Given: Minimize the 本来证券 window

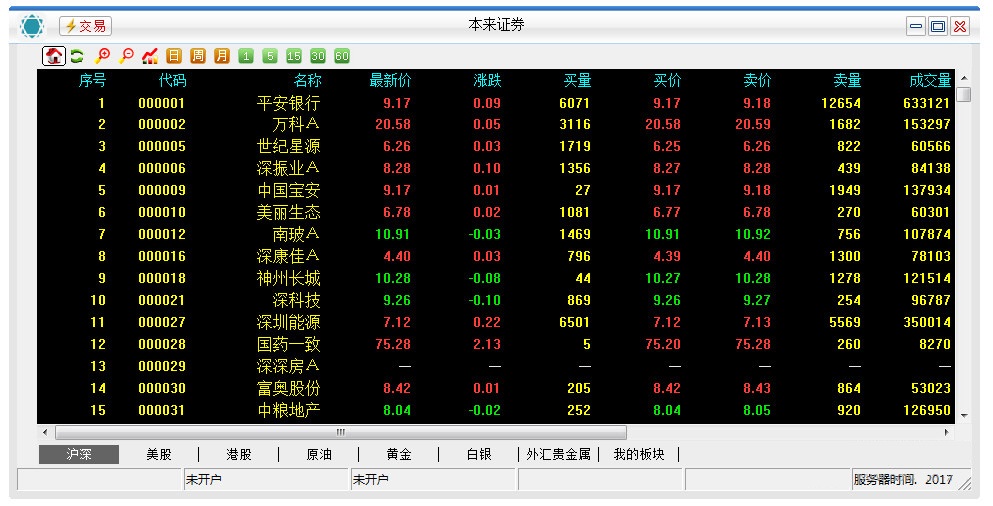Looking at the screenshot, I should pos(916,27).
